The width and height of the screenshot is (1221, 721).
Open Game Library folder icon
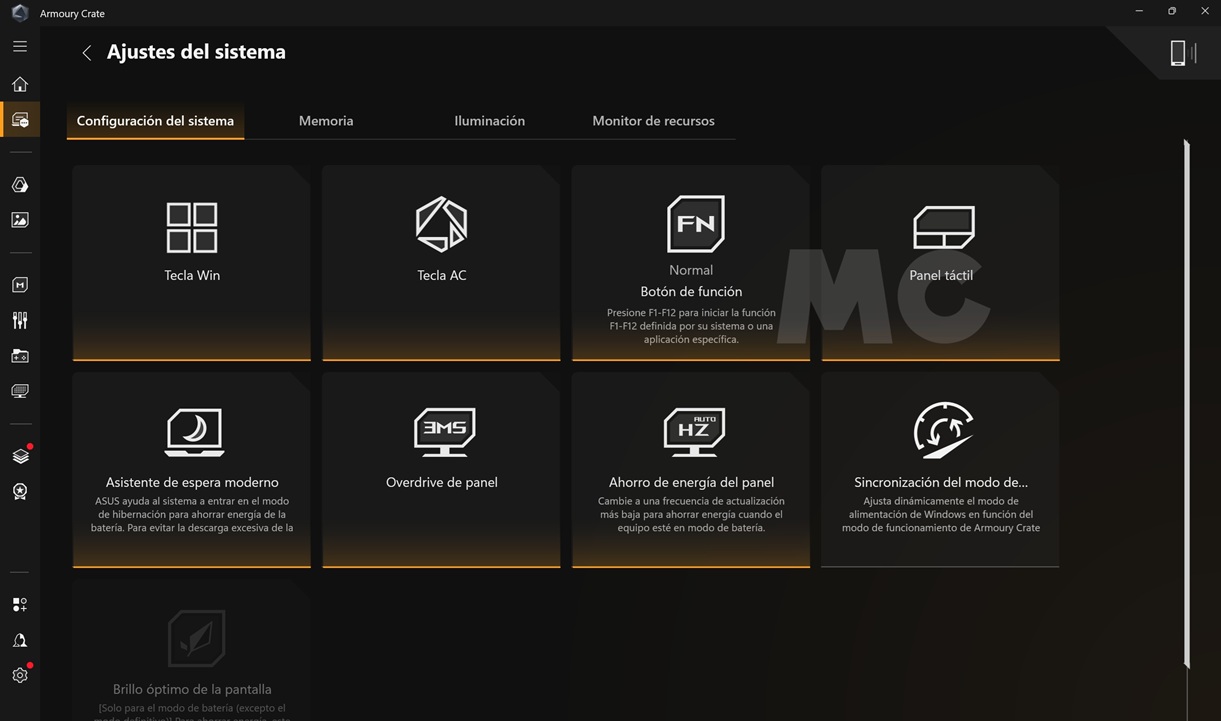(20, 356)
